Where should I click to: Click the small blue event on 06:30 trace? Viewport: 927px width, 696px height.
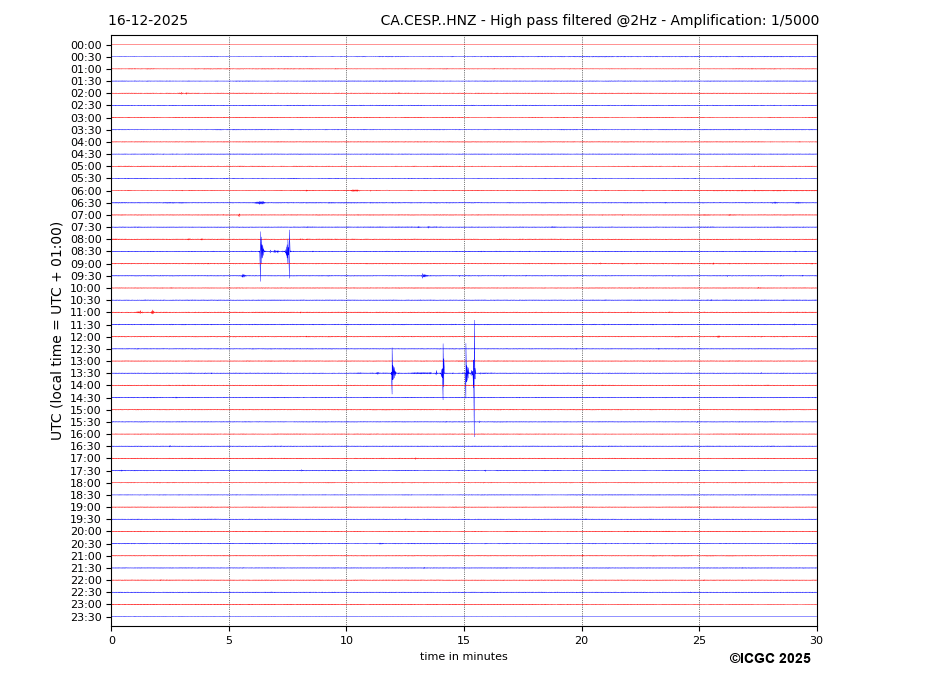(x=260, y=203)
